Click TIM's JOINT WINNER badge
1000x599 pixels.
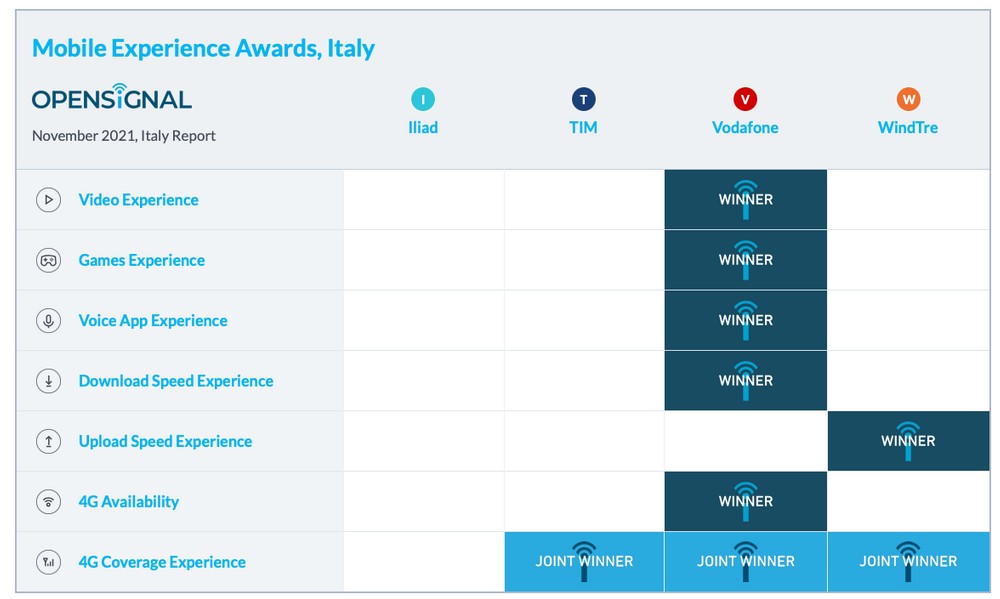(x=584, y=562)
